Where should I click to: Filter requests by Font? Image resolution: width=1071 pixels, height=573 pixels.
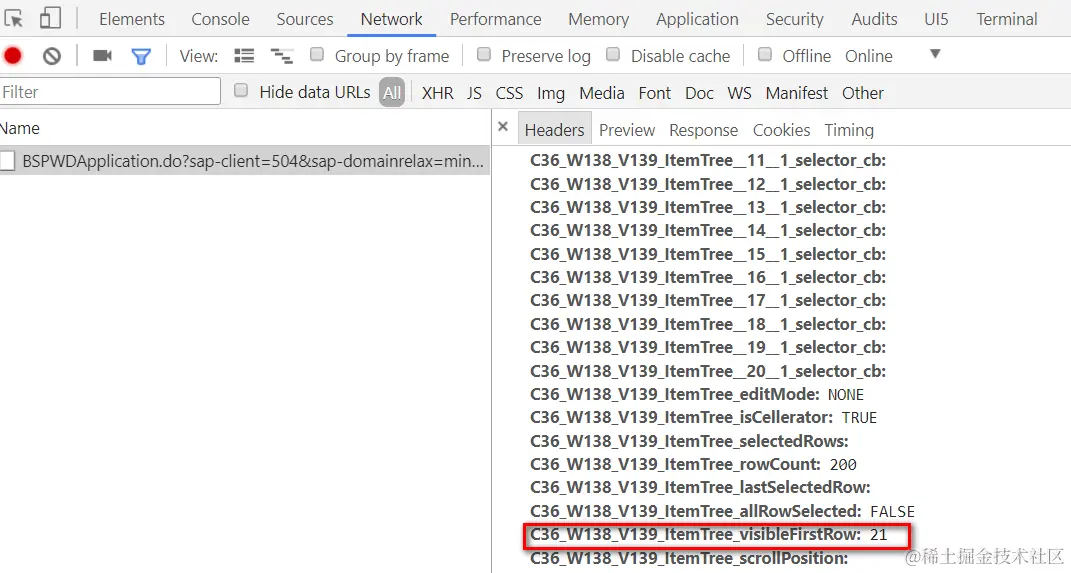click(x=655, y=93)
